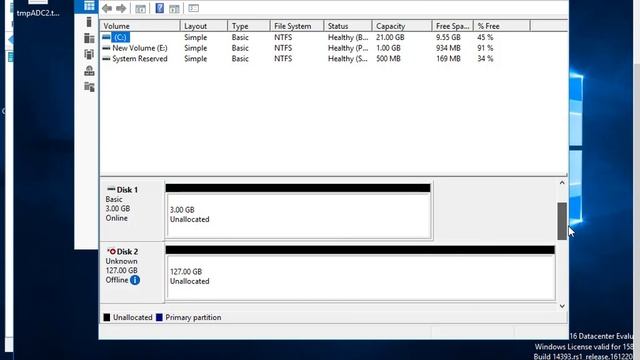Click the 934 MB free space cell
640x360 pixels.
pos(448,48)
